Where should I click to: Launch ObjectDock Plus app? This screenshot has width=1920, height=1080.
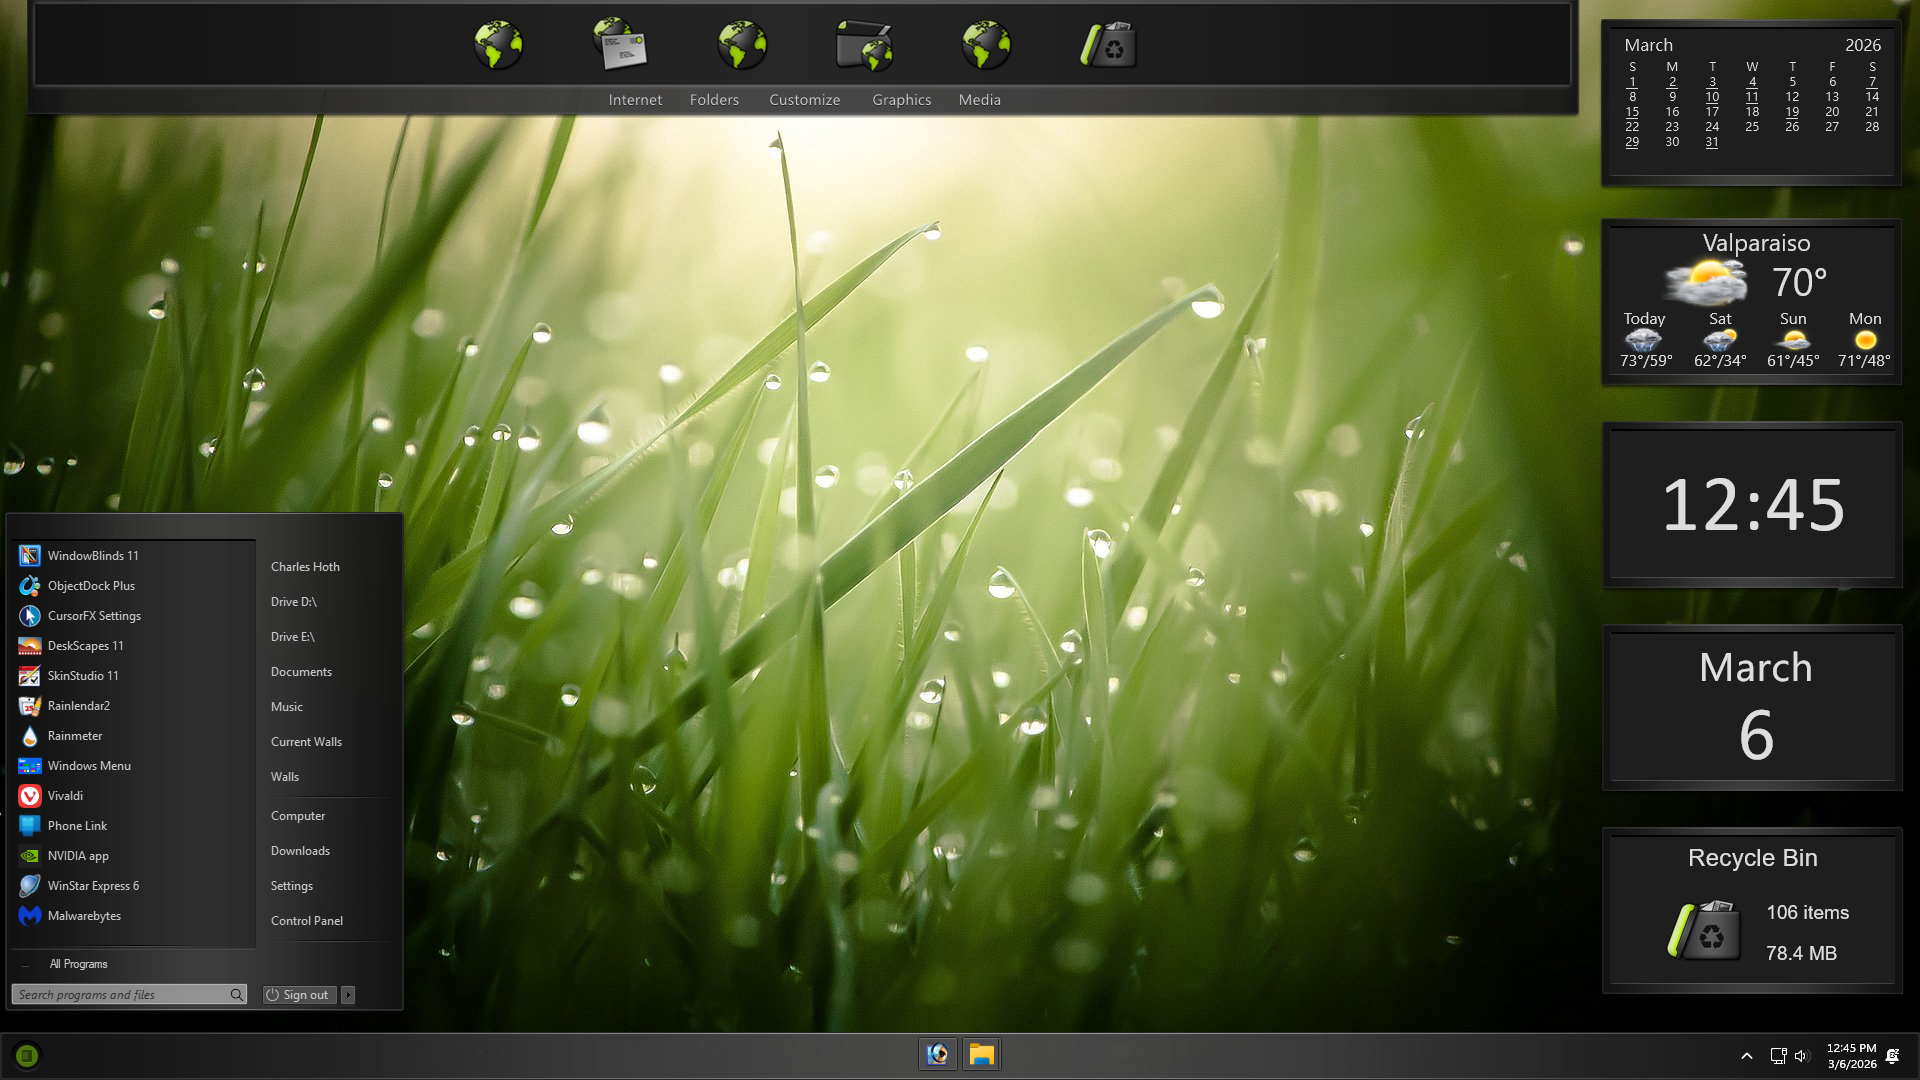(x=90, y=586)
